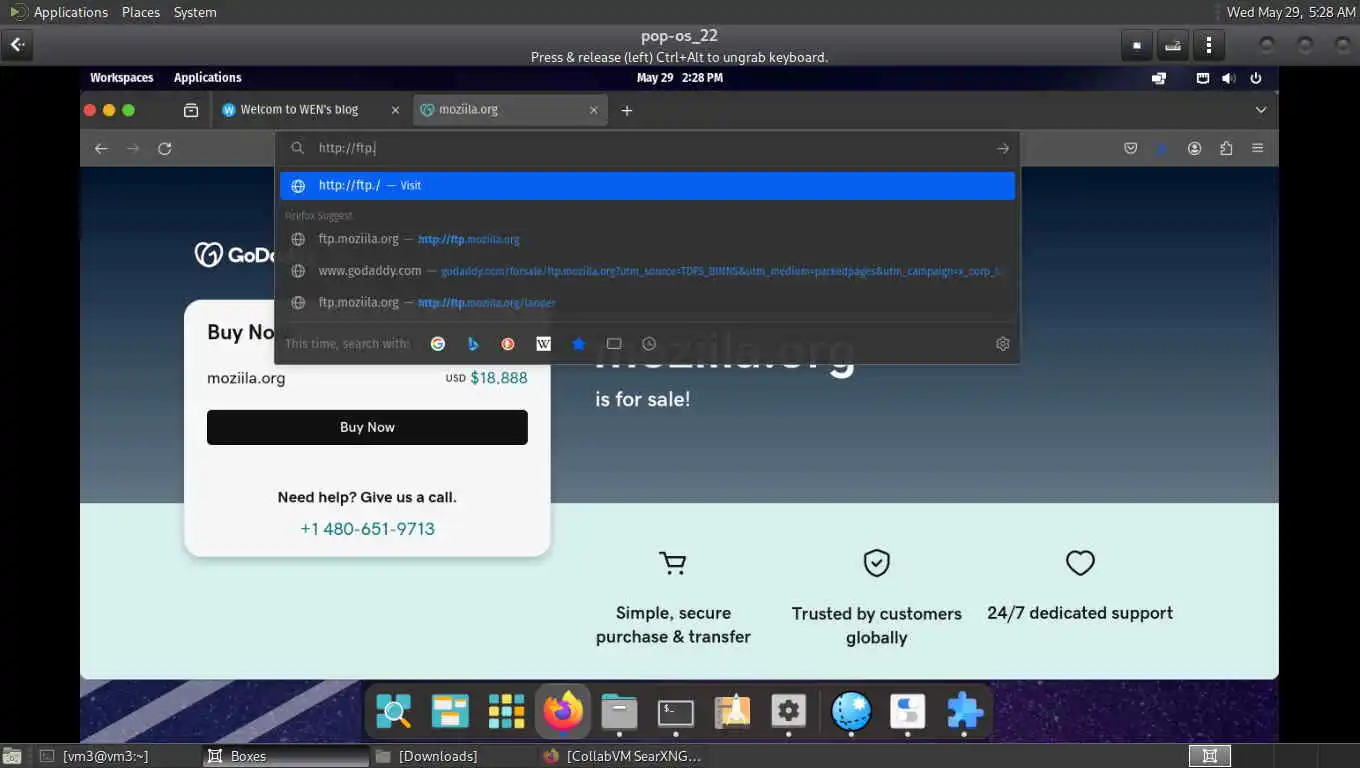
Task: Switch to CollabVM SearXNG taskbar window
Action: click(621, 756)
